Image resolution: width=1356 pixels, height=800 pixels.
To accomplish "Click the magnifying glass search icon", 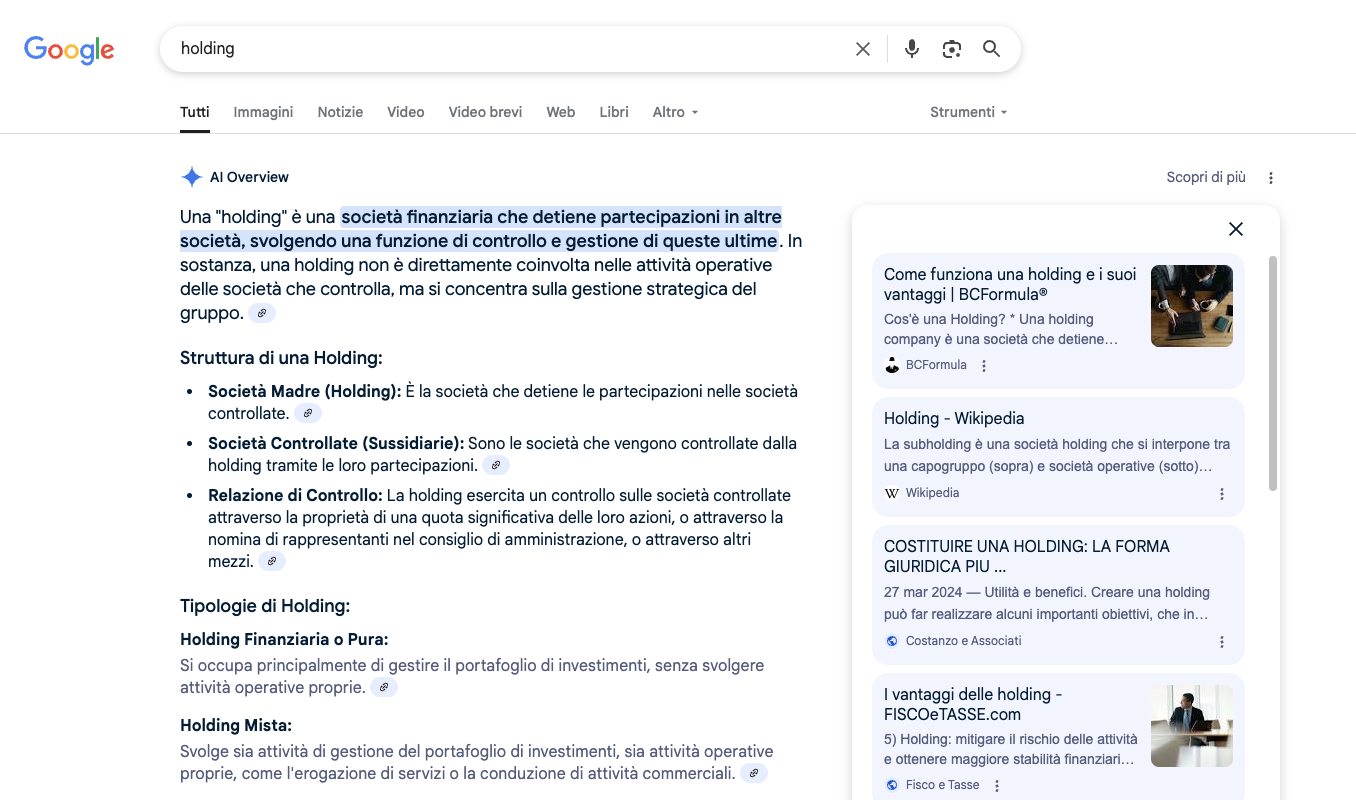I will pyautogui.click(x=991, y=49).
